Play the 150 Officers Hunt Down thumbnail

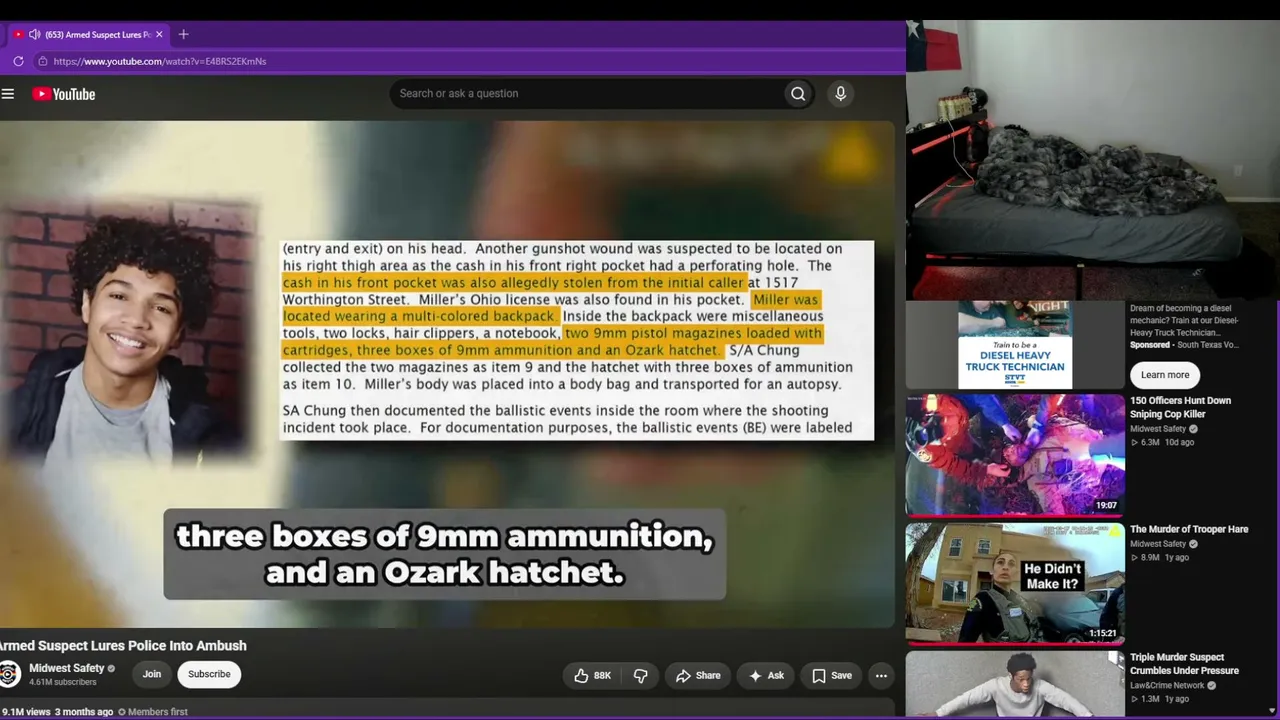[x=1015, y=455]
